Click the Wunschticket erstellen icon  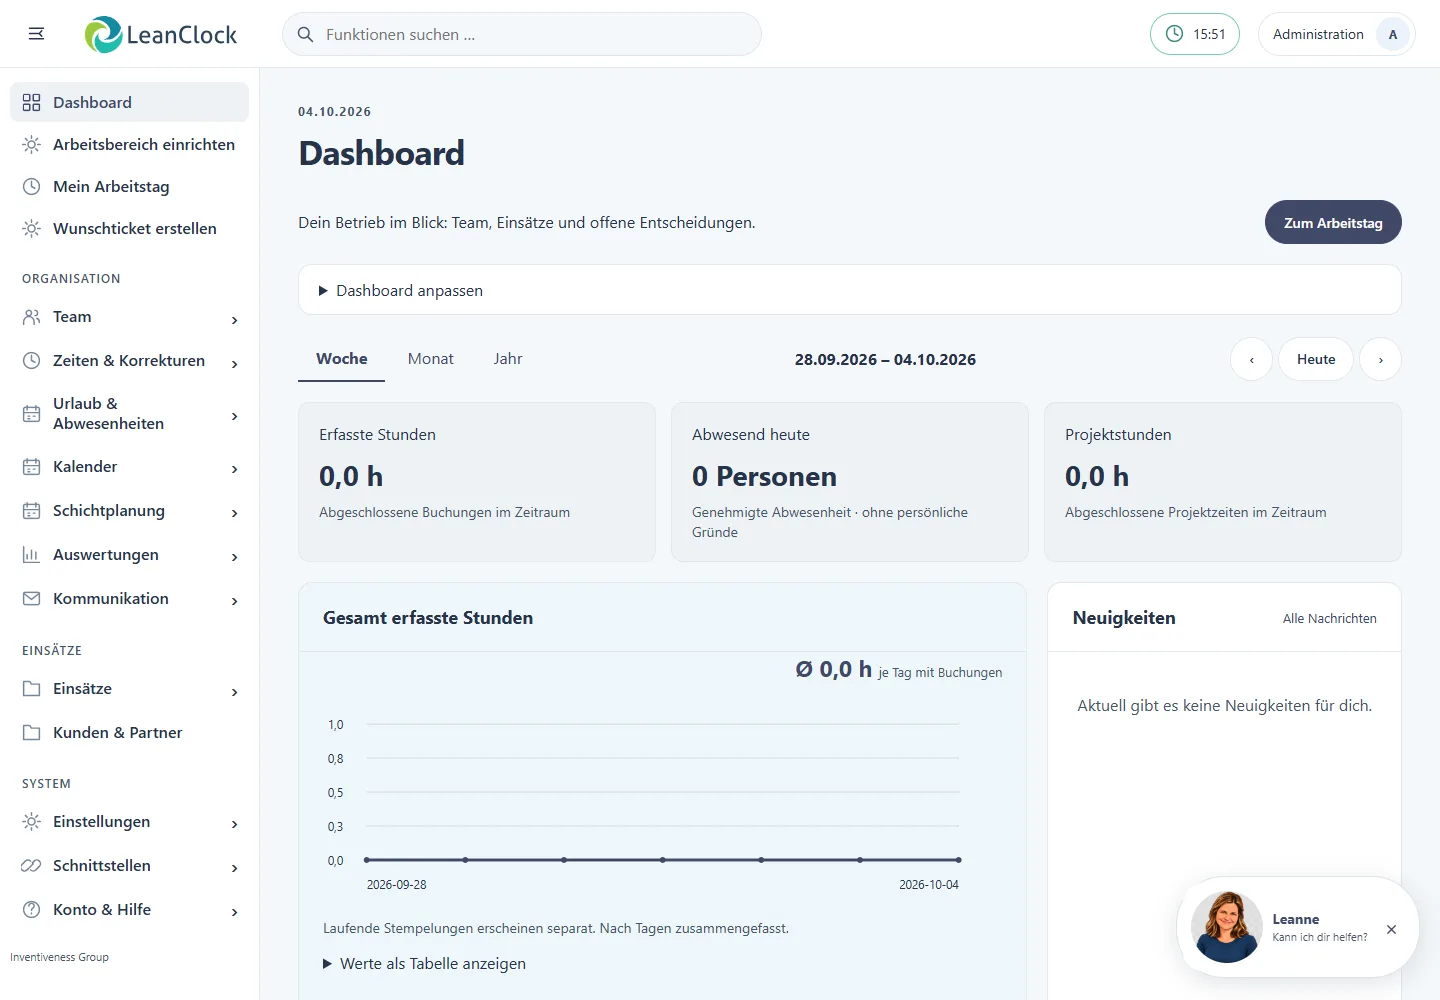pyautogui.click(x=32, y=228)
